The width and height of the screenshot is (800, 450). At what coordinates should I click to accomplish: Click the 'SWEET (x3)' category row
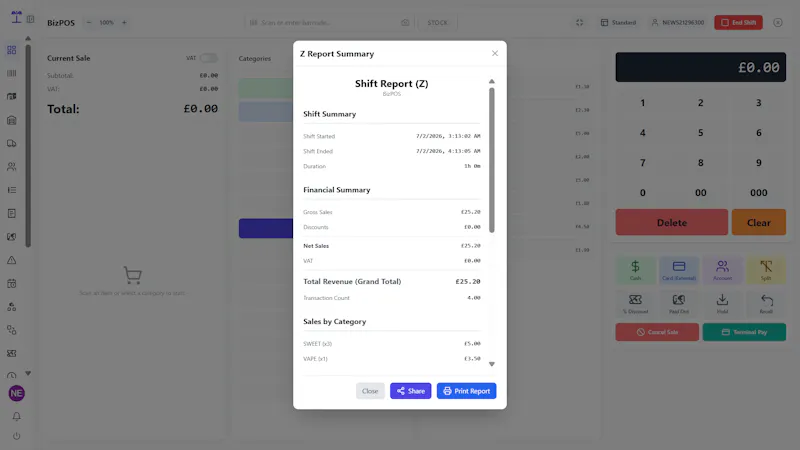(392, 343)
